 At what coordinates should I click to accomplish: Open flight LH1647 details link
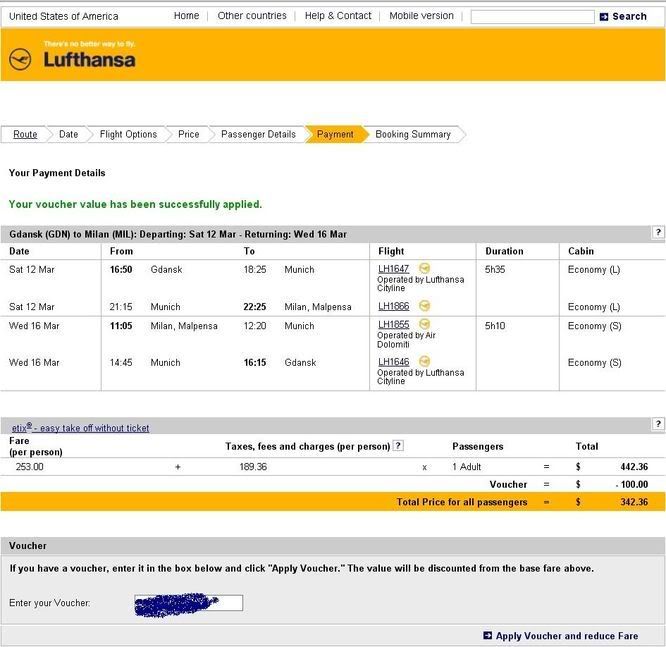pyautogui.click(x=393, y=269)
